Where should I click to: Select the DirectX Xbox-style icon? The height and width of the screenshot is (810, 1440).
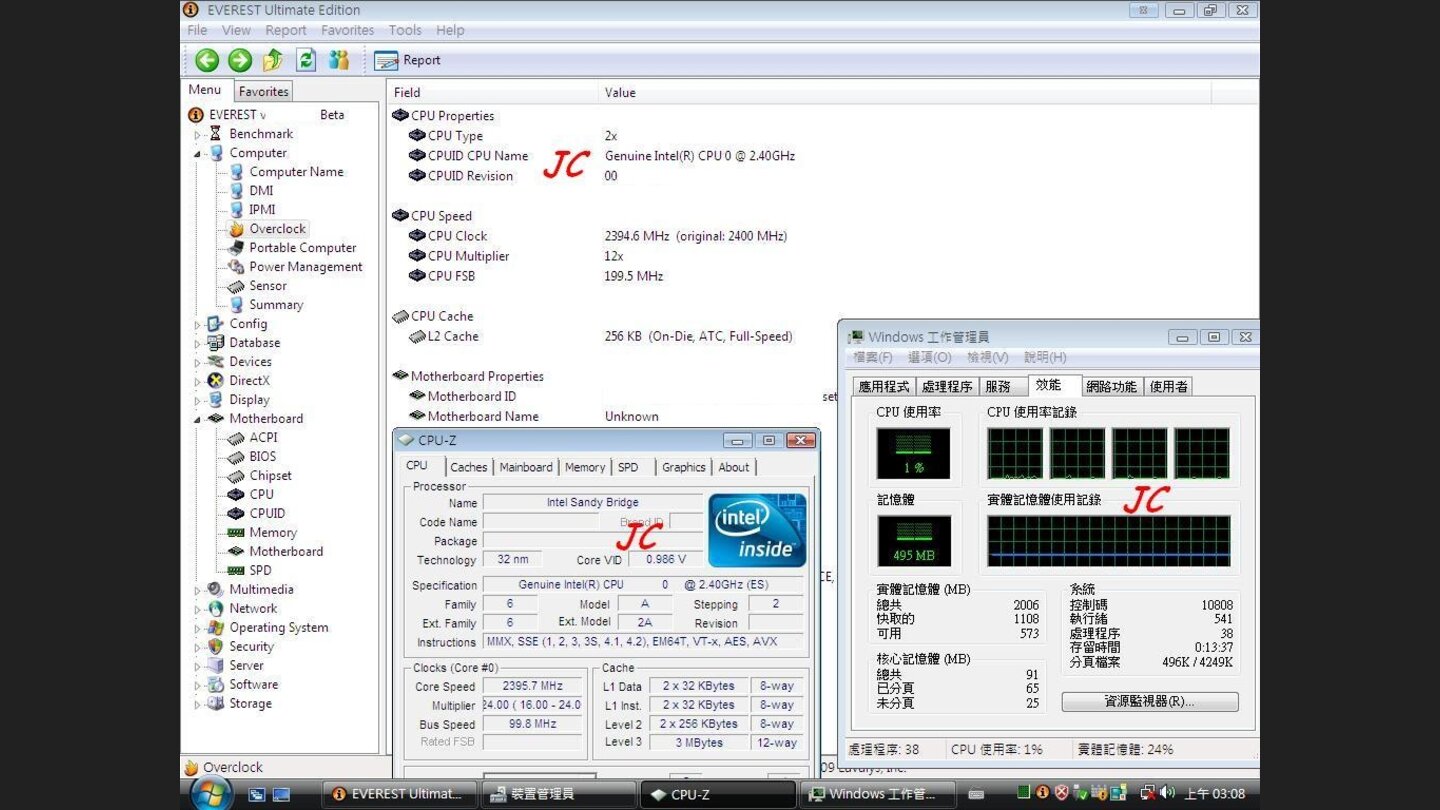coord(215,381)
